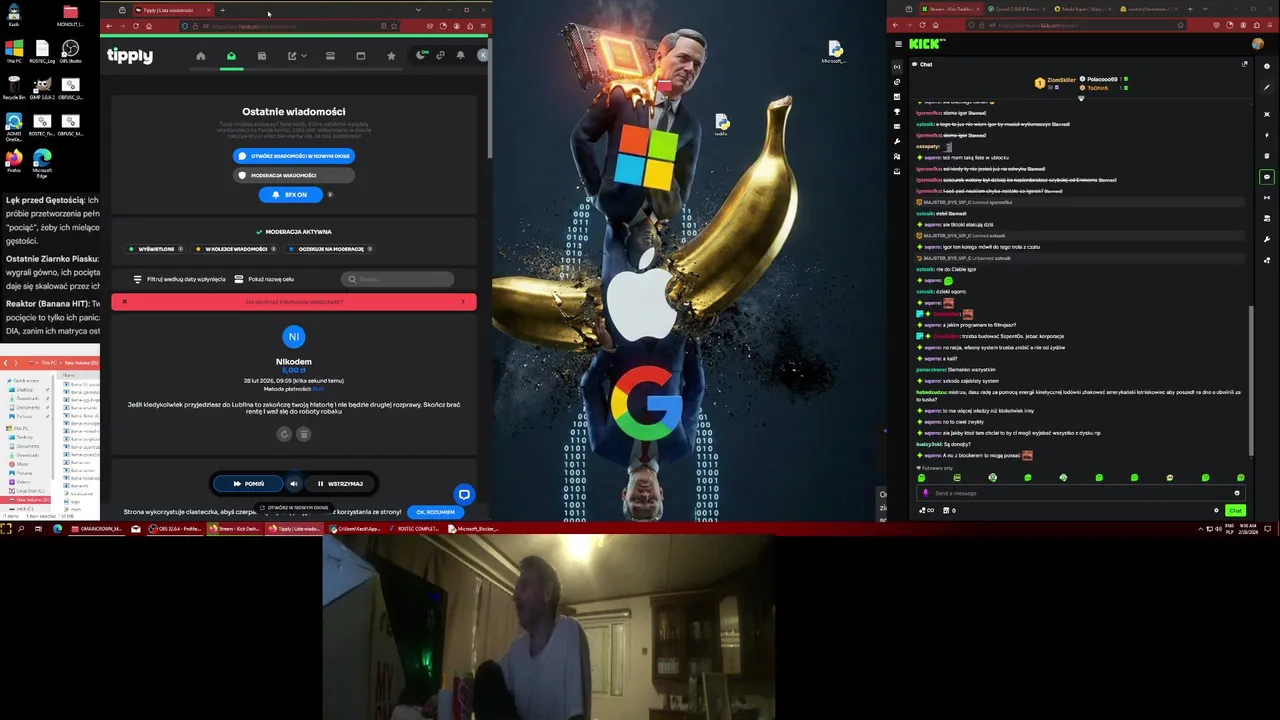Viewport: 1280px width, 720px height.
Task: Open Tipply support chat bubble
Action: click(x=464, y=494)
